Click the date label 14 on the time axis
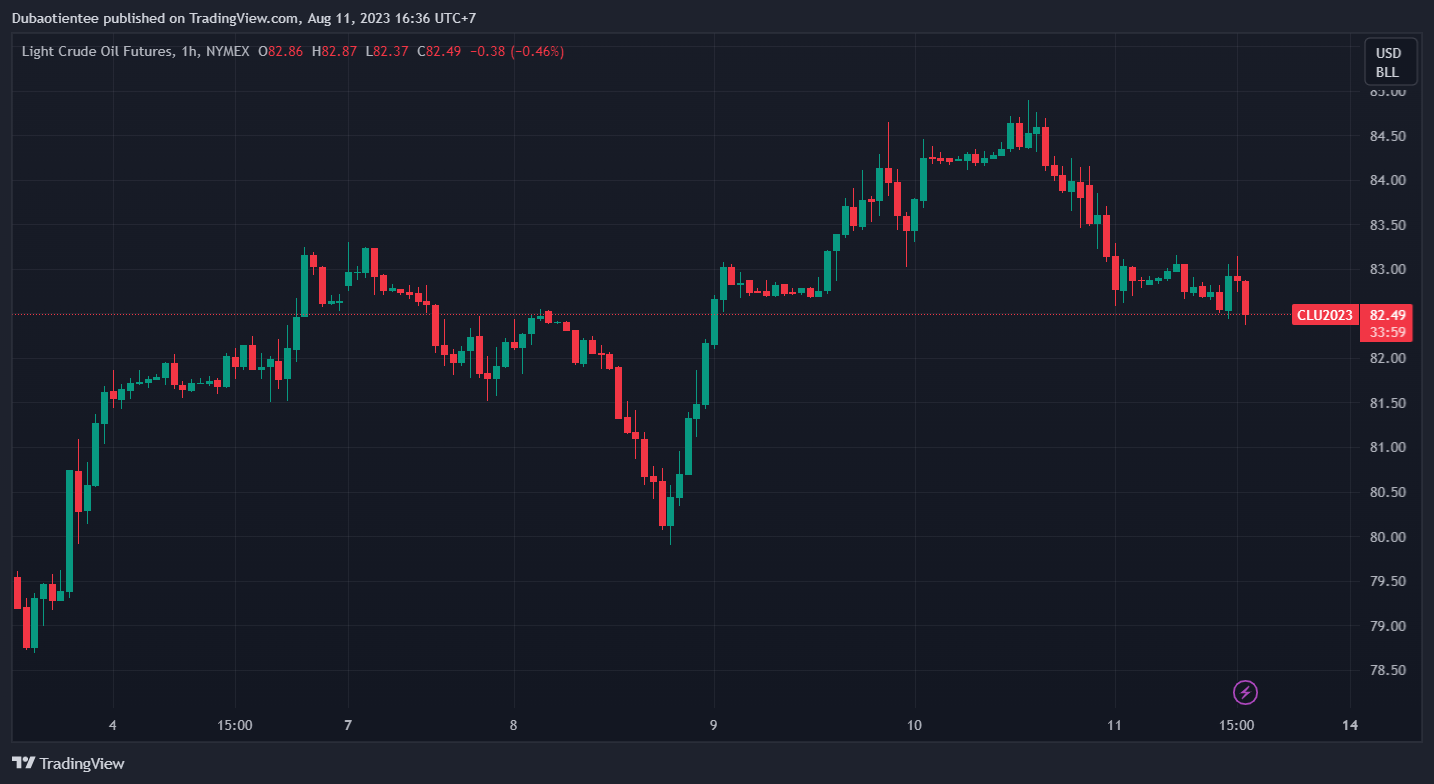1434x784 pixels. (1350, 725)
